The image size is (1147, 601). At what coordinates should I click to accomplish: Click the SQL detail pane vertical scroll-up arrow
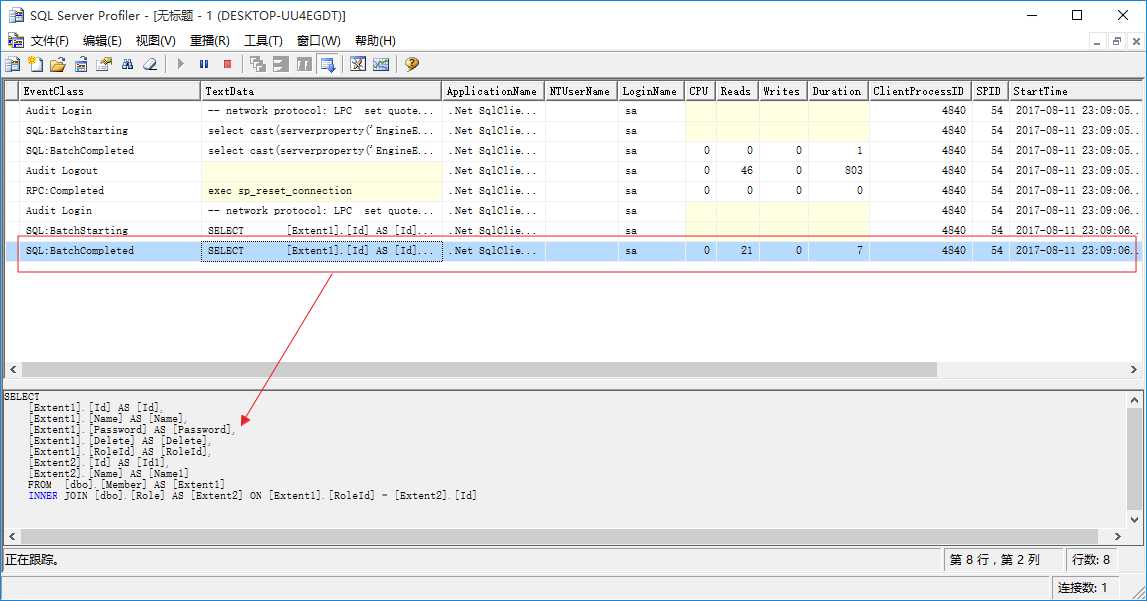[1135, 401]
